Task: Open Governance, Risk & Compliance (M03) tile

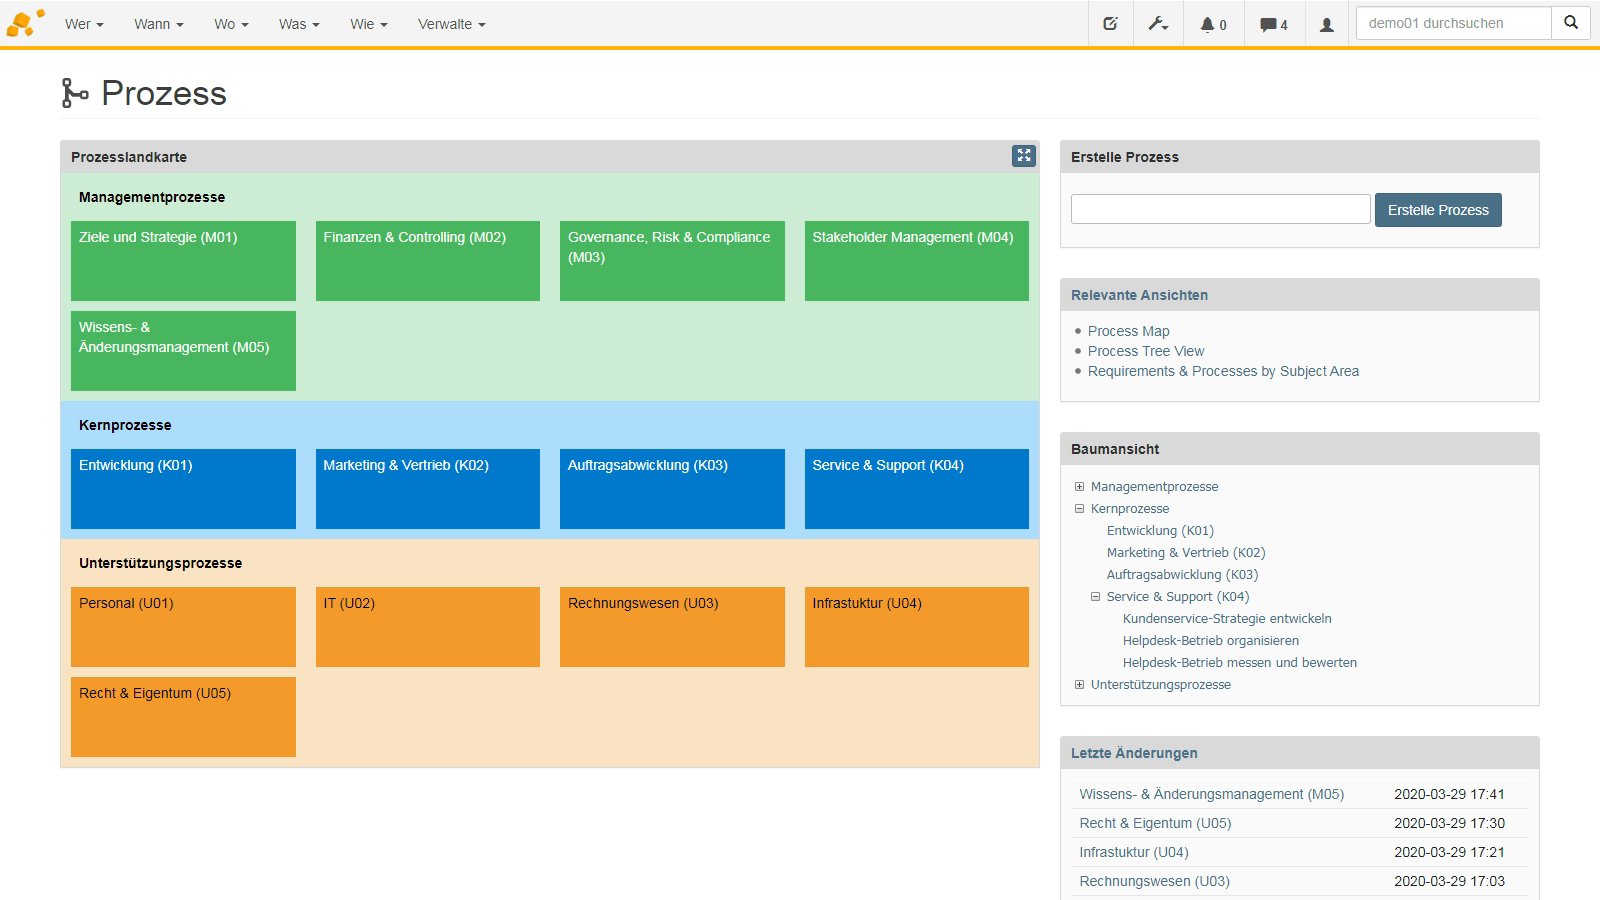Action: [x=672, y=261]
